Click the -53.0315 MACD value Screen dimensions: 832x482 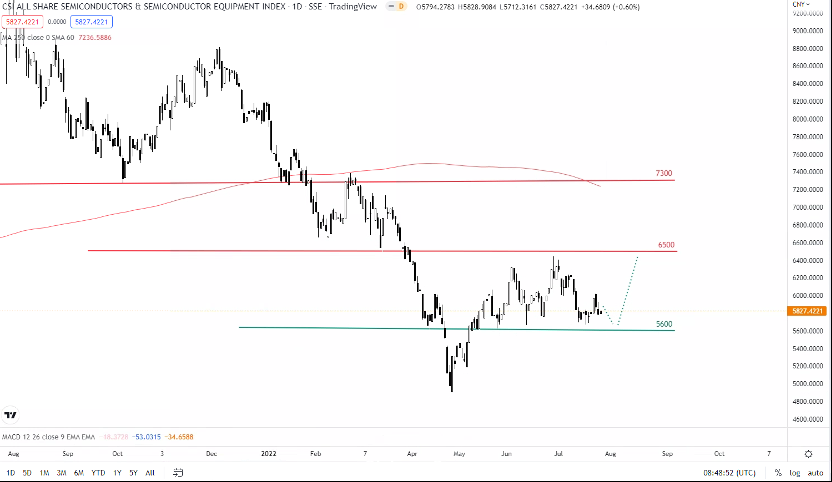[x=147, y=437]
